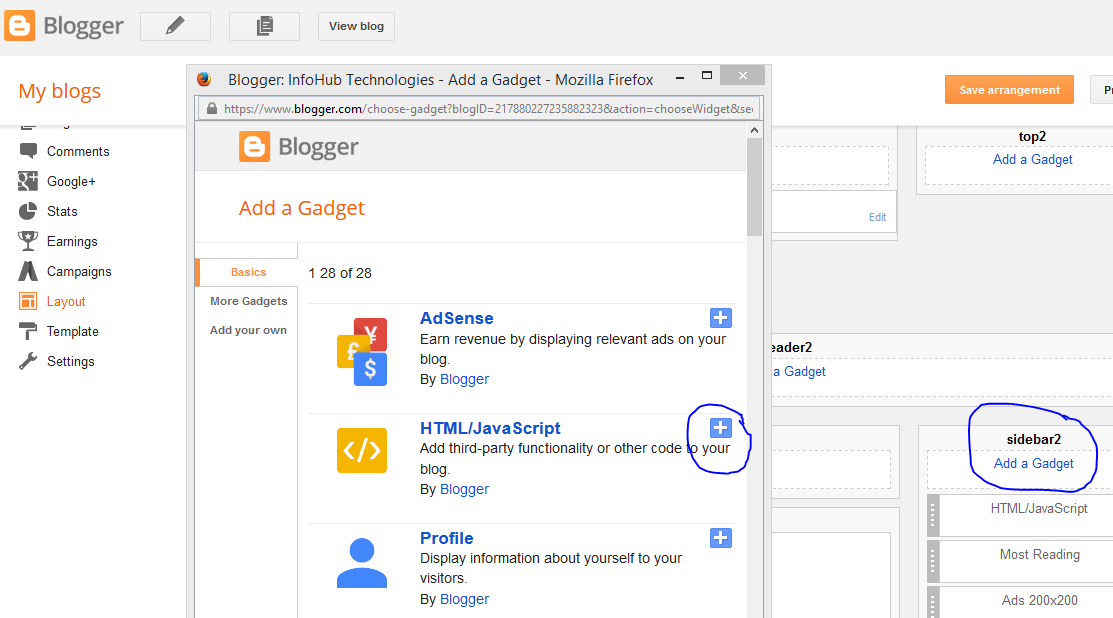The image size is (1113, 618).
Task: Click the lock icon in address bar
Action: pyautogui.click(x=212, y=109)
